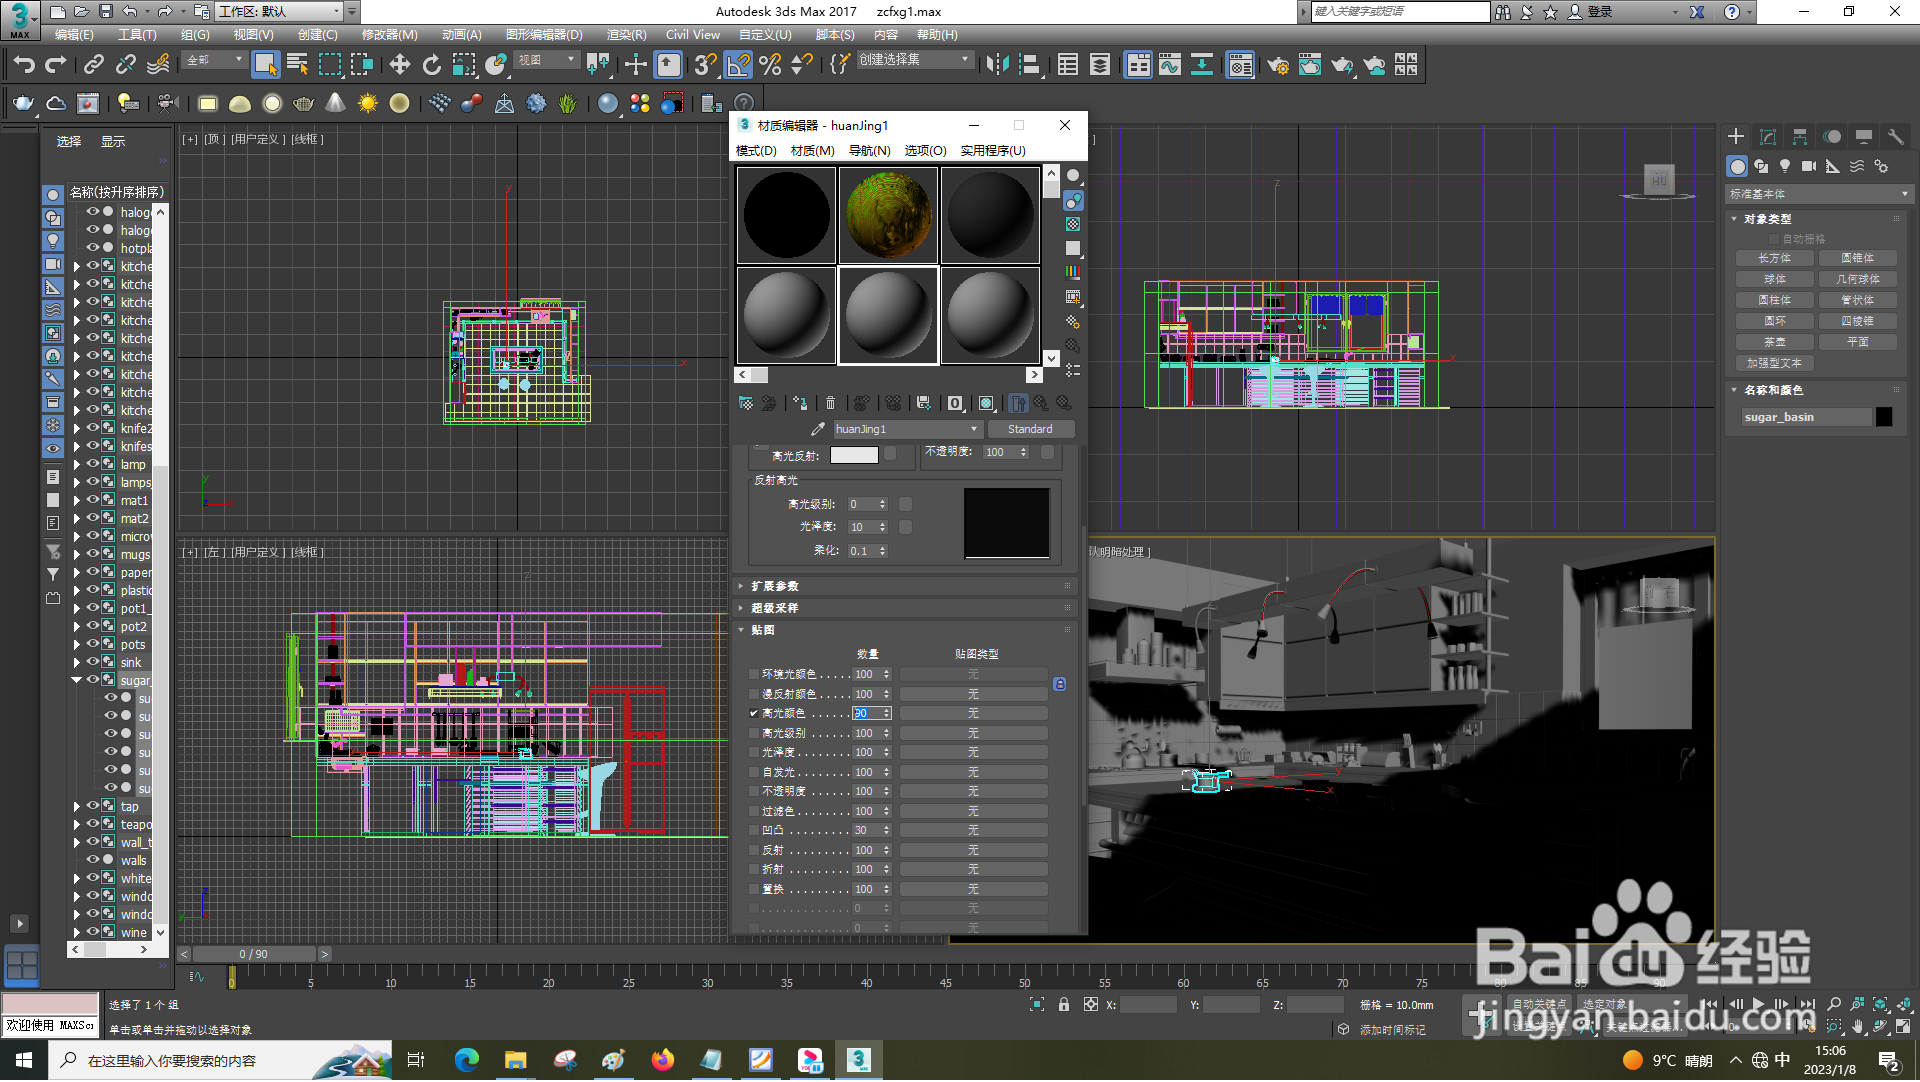Open the Hierarchy panel tab icon
Viewport: 1920px width, 1082px height.
click(1800, 137)
